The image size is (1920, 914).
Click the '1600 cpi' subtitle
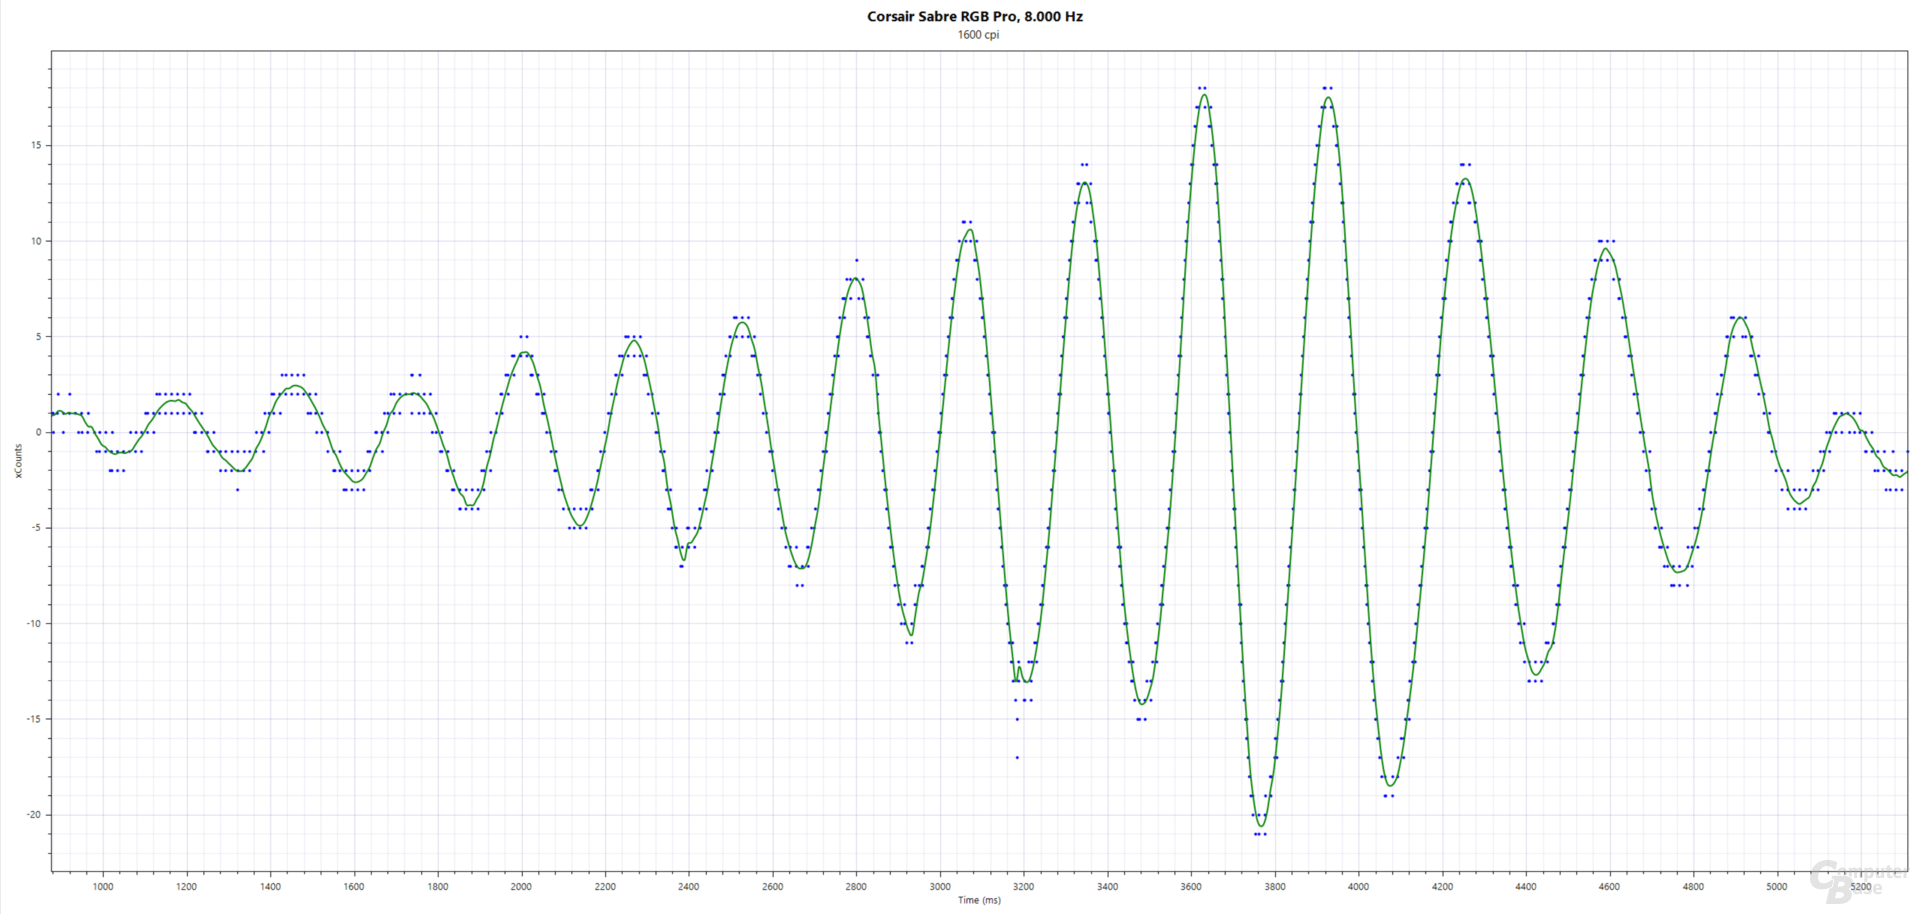[x=978, y=35]
